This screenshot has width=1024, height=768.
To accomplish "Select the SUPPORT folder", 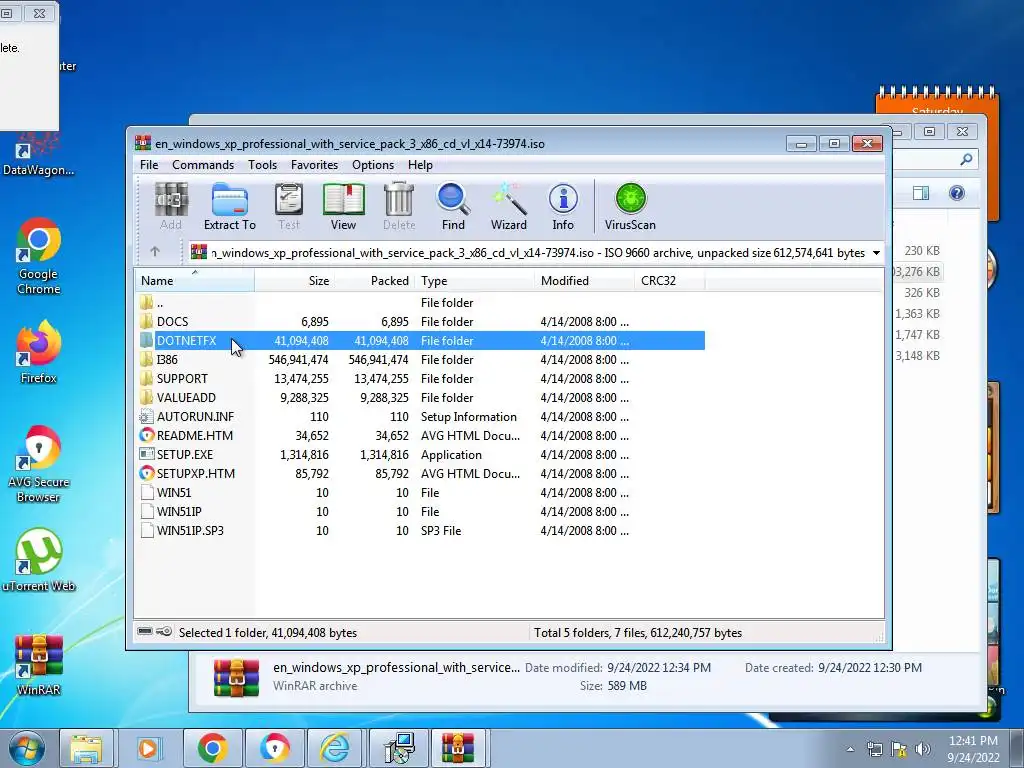I will (x=420, y=378).
